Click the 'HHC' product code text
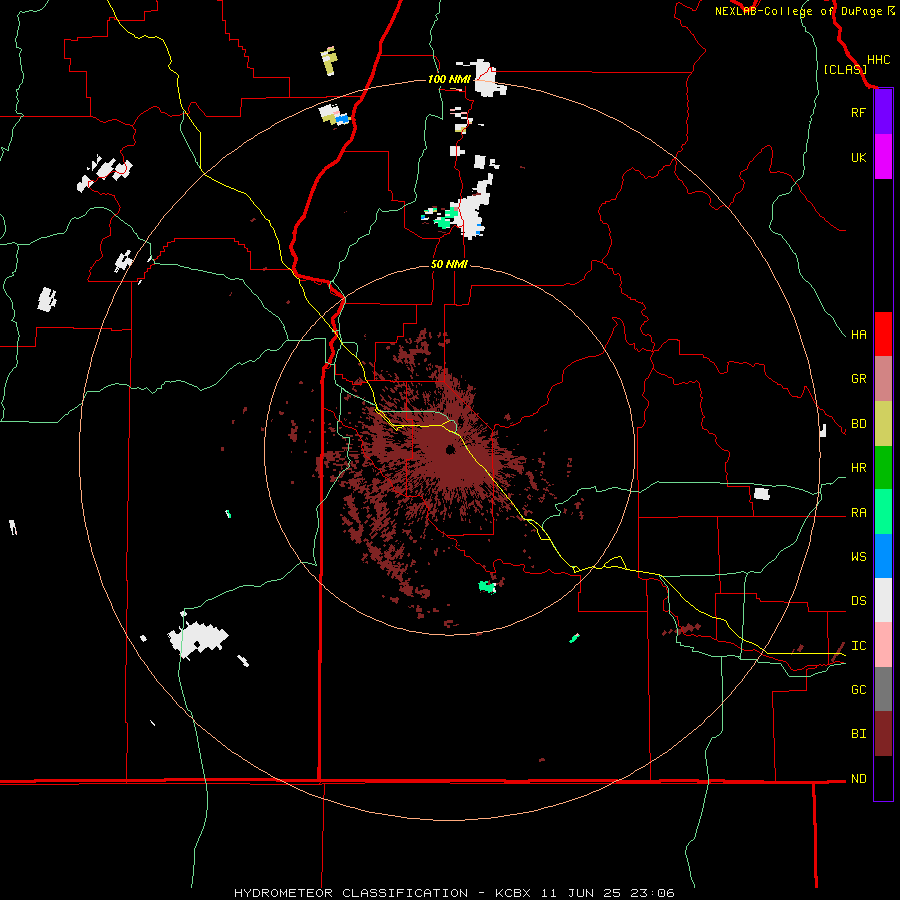The width and height of the screenshot is (900, 900). point(878,60)
